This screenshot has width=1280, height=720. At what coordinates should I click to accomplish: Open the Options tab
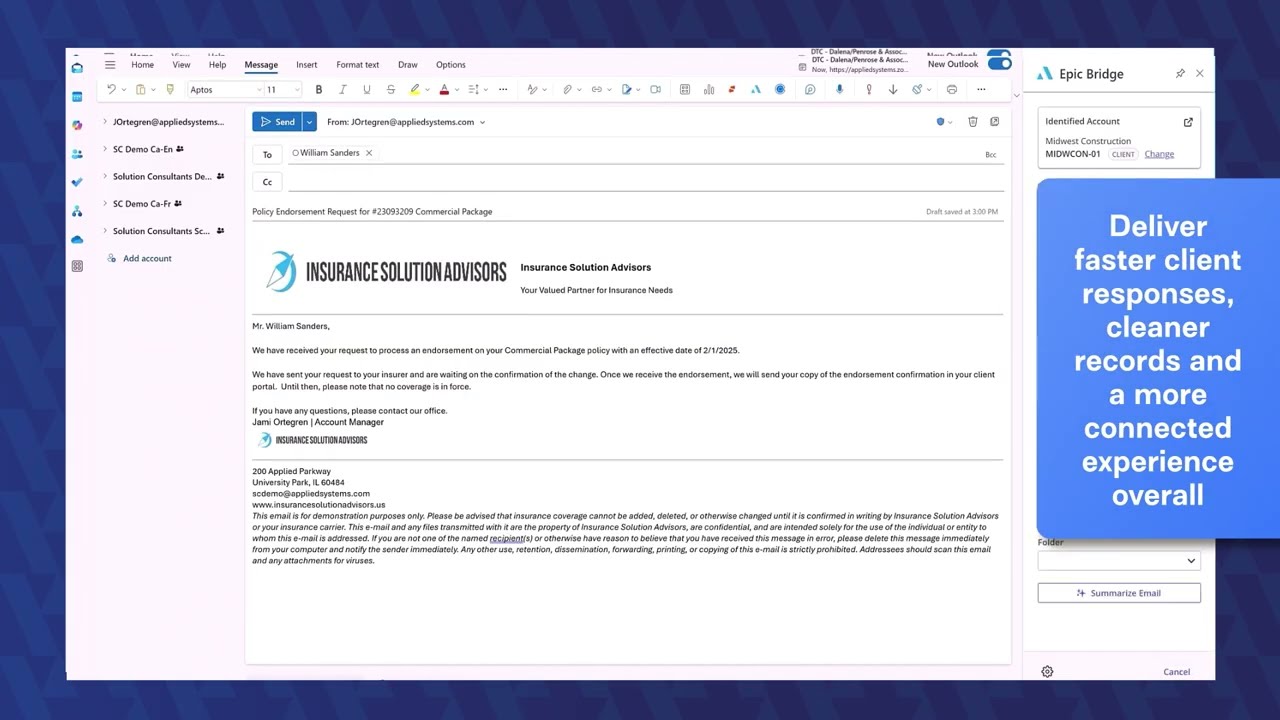(x=451, y=65)
